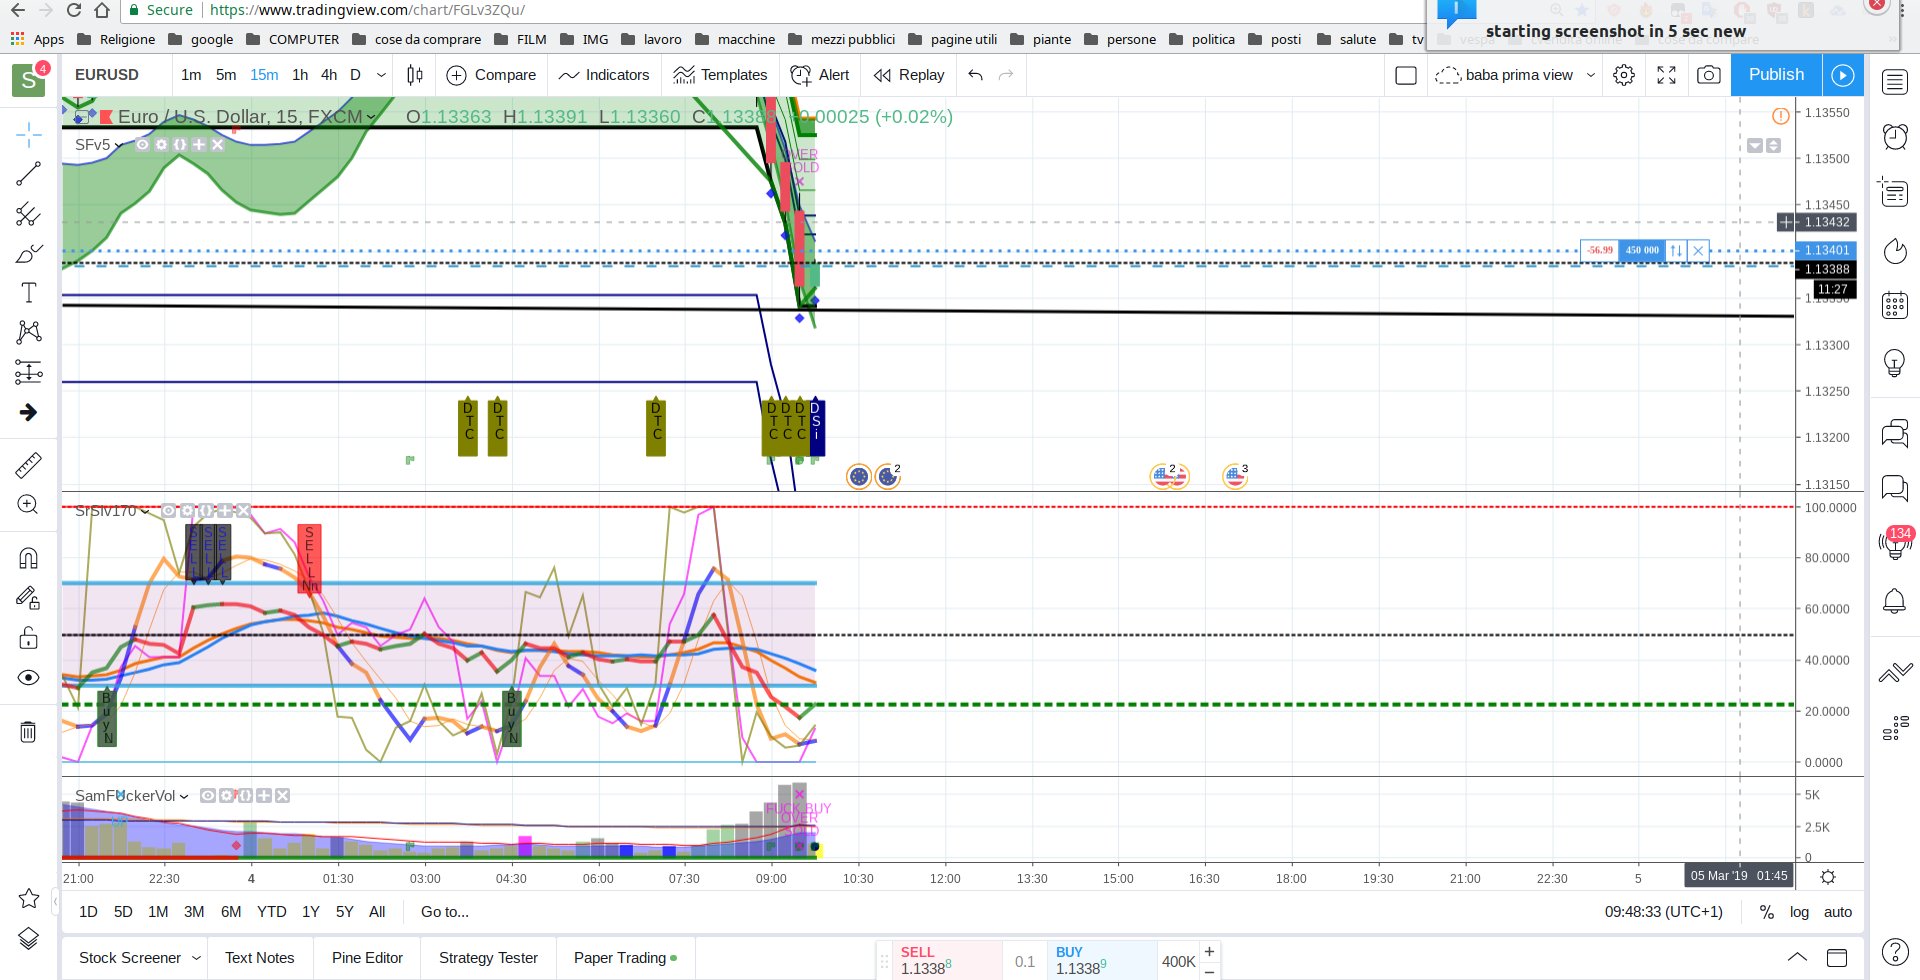Undo the last chart action

[x=976, y=75]
